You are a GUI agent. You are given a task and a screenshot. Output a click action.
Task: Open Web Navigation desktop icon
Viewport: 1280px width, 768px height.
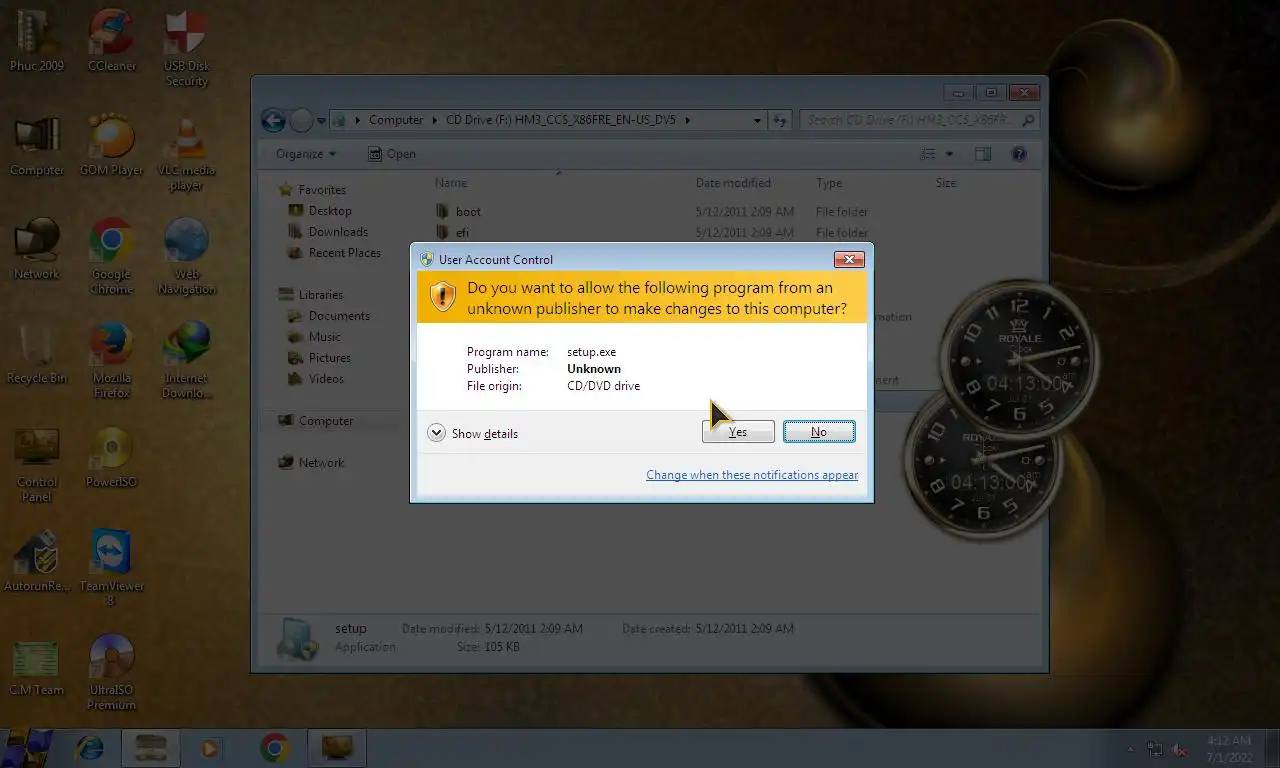[x=187, y=257]
